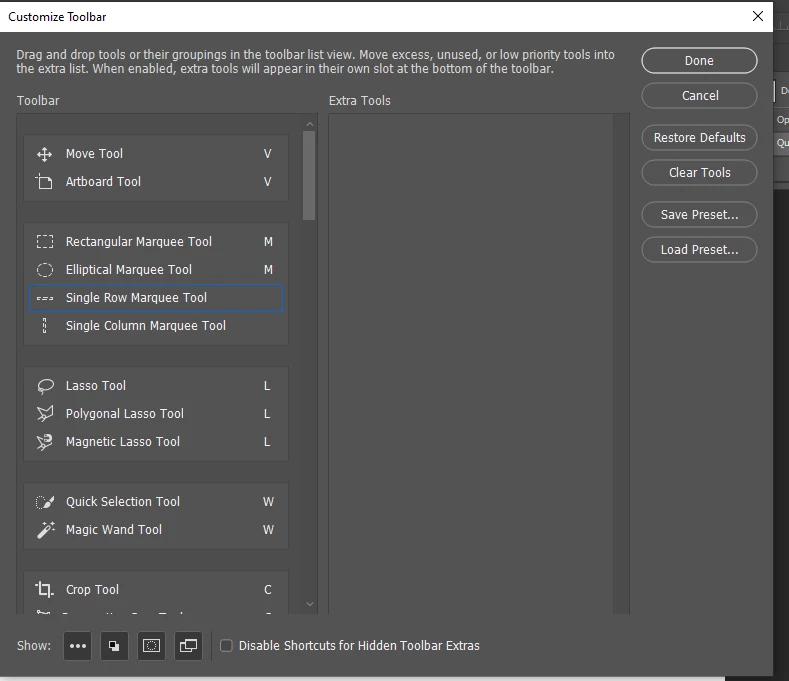Select the Rectangular Marquee Tool icon
This screenshot has height=681, width=789.
45,242
